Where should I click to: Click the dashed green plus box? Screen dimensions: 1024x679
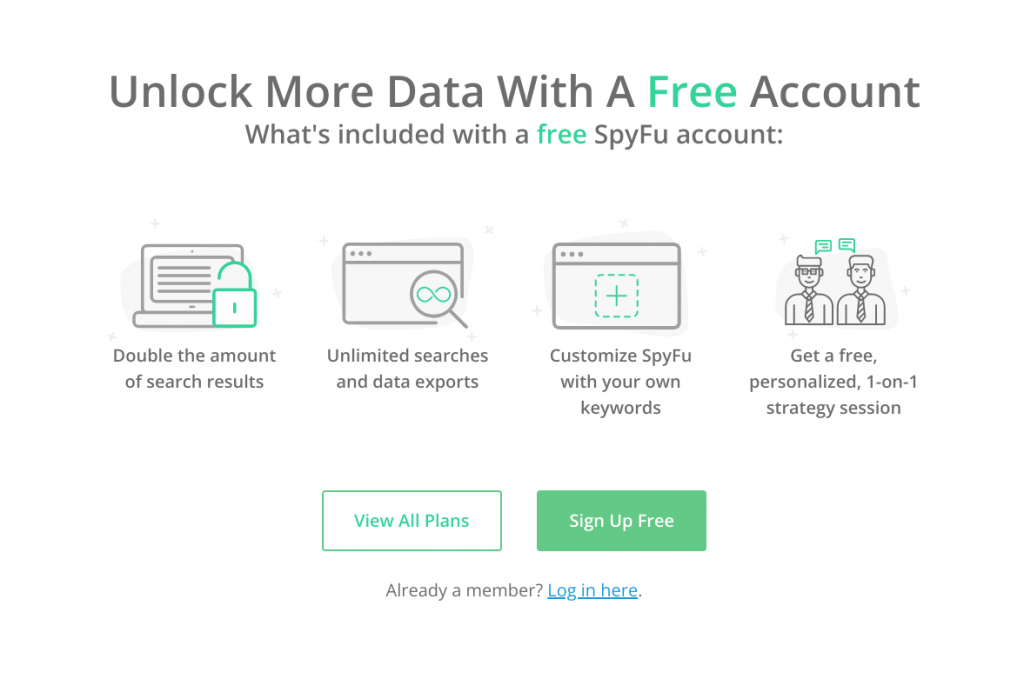click(616, 296)
